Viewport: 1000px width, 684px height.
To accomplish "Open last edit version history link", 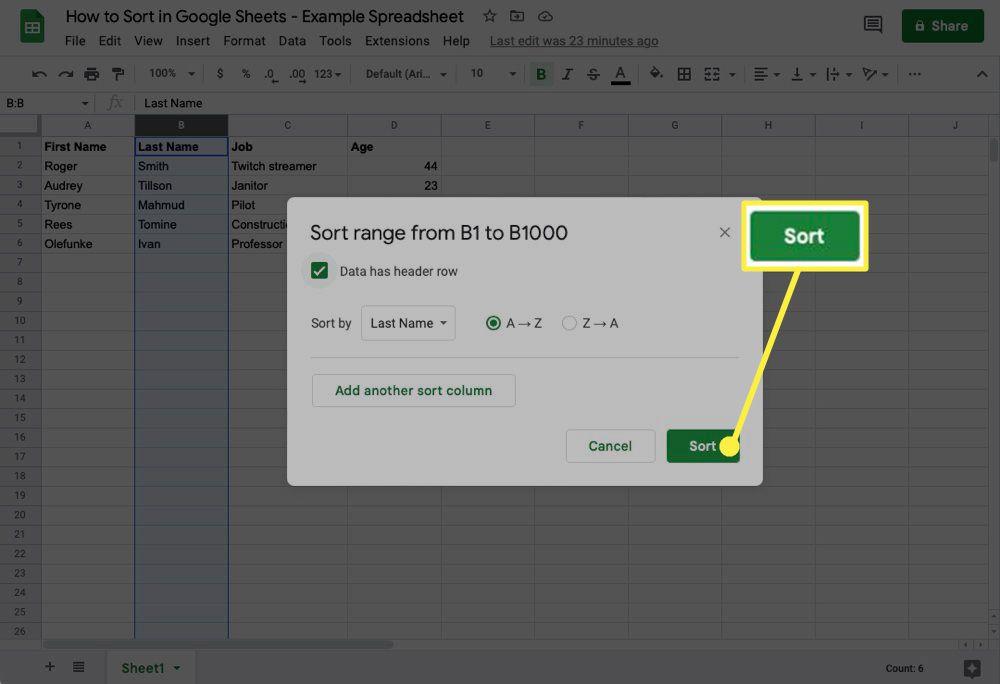I will pyautogui.click(x=574, y=41).
